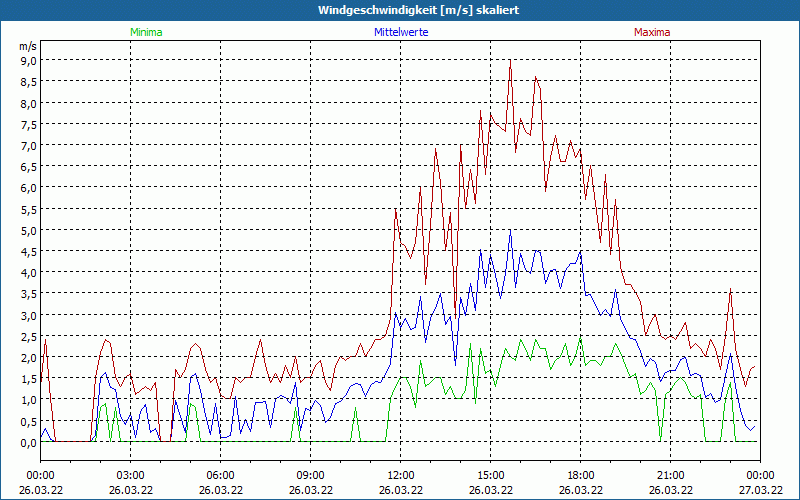Click the blue Mittelwerte legend label
The image size is (800, 500).
[400, 32]
